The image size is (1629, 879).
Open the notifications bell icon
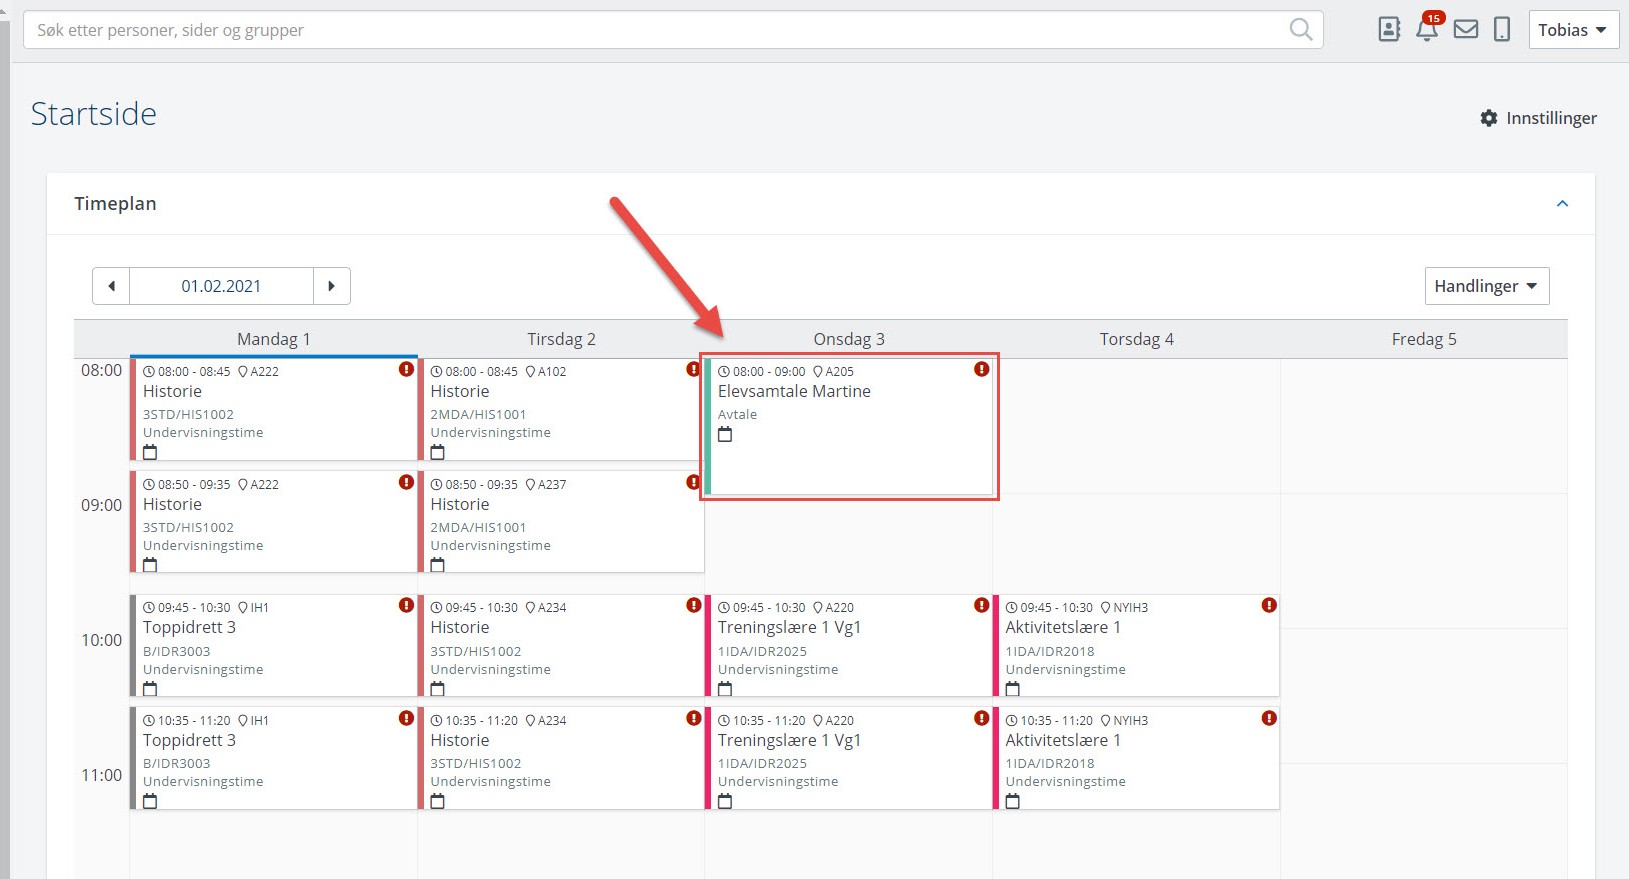pyautogui.click(x=1427, y=30)
